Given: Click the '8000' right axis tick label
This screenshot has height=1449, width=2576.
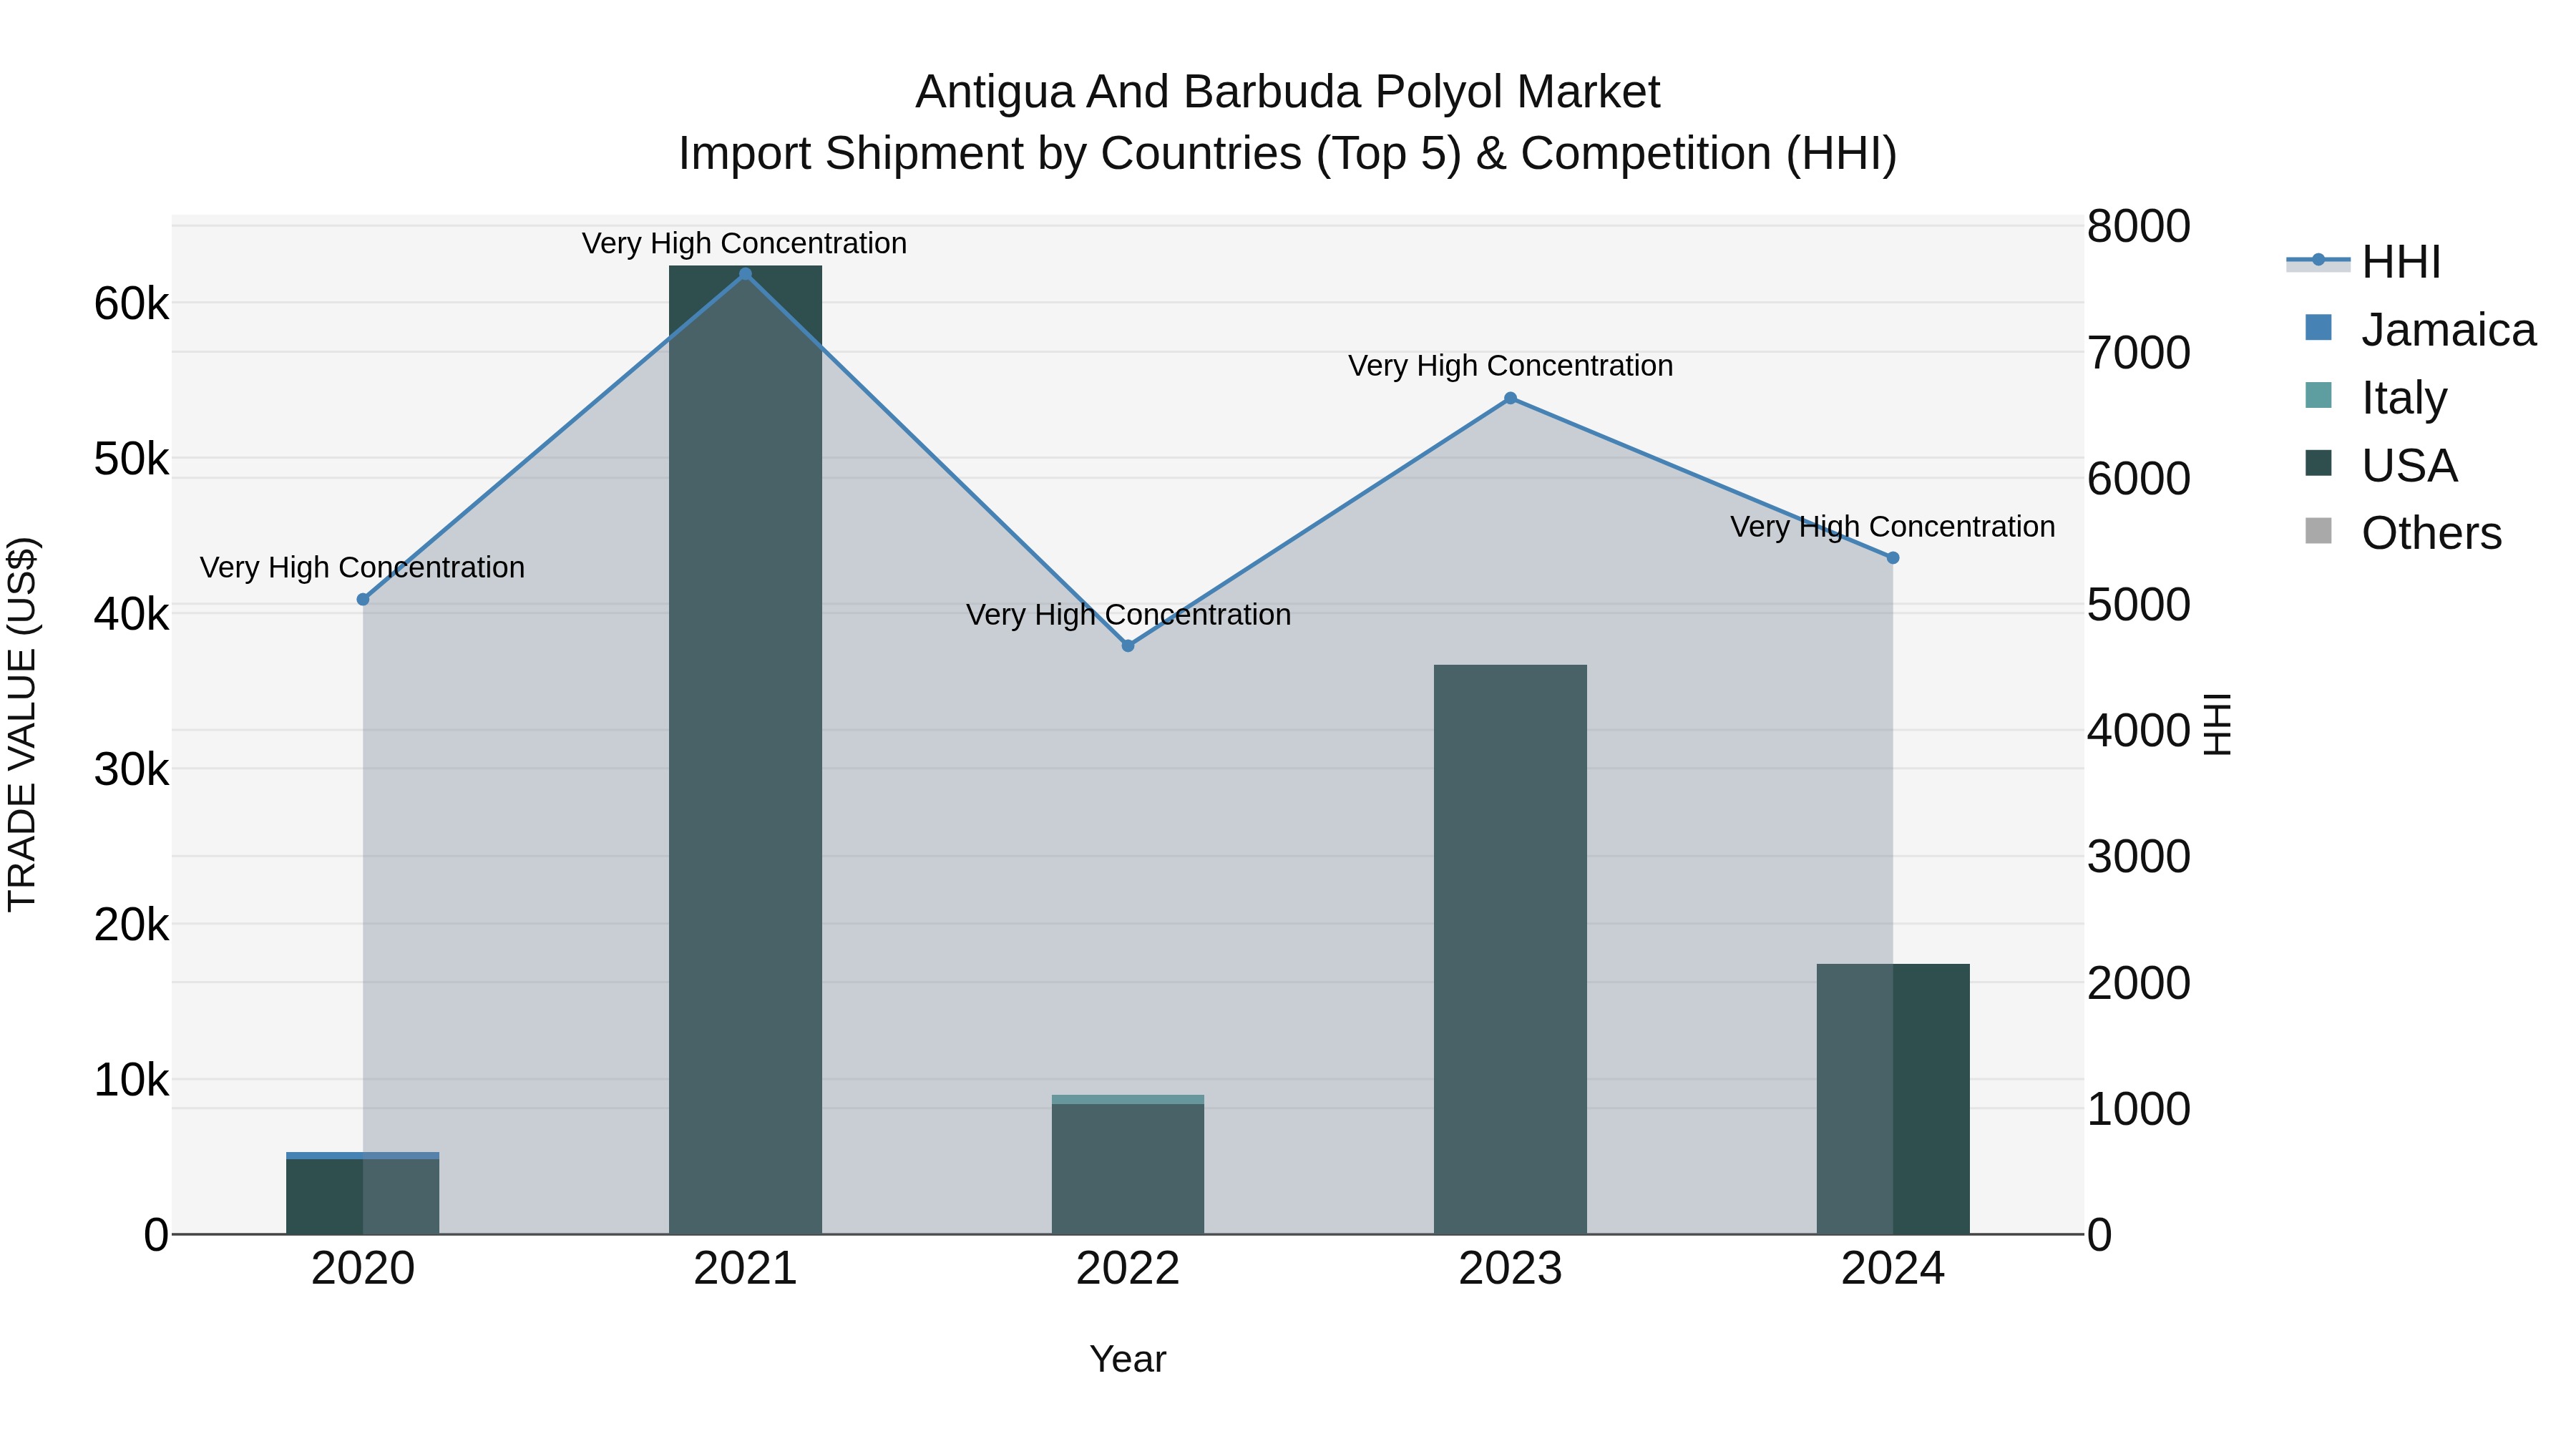Looking at the screenshot, I should [x=2139, y=226].
